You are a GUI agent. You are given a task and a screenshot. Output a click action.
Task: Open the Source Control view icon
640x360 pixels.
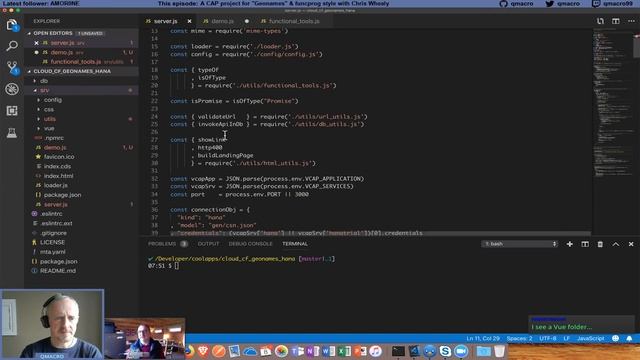12,67
